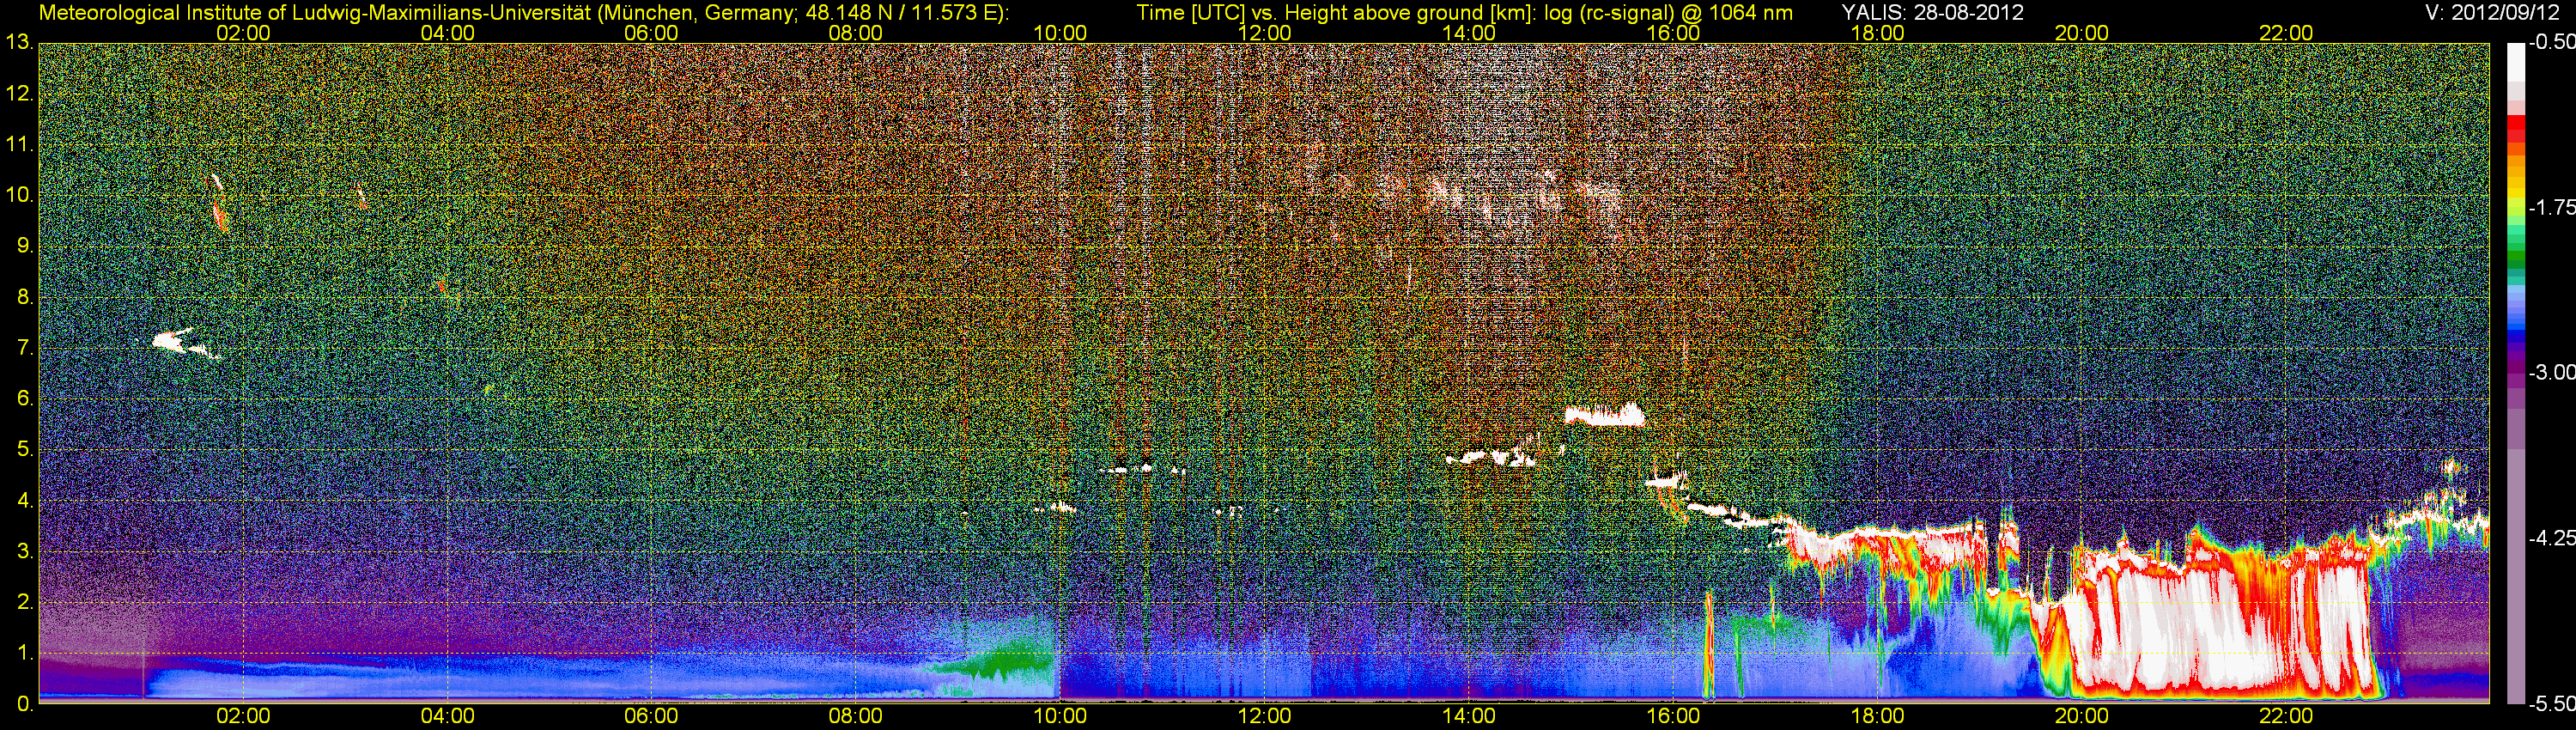Select the 06:00 tick on bottom time axis
This screenshot has height=730, width=2576.
coord(651,716)
